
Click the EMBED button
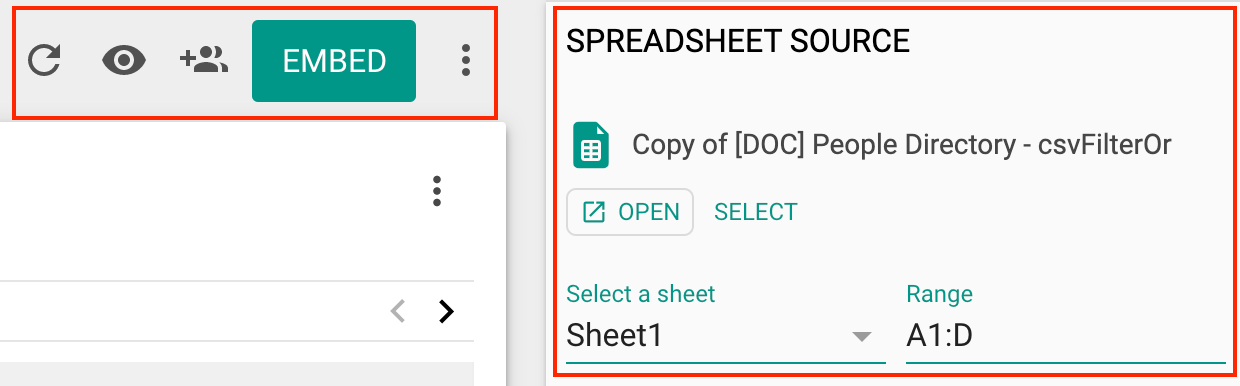[334, 61]
